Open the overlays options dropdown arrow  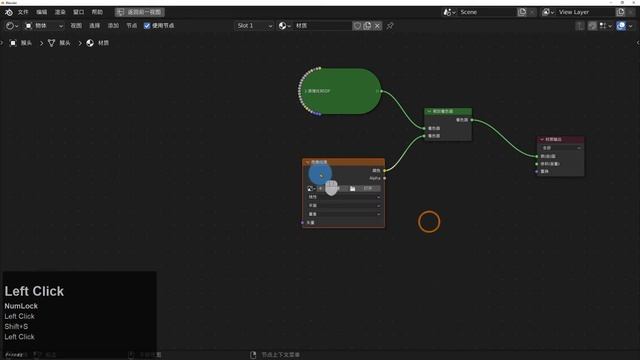[x=631, y=26]
